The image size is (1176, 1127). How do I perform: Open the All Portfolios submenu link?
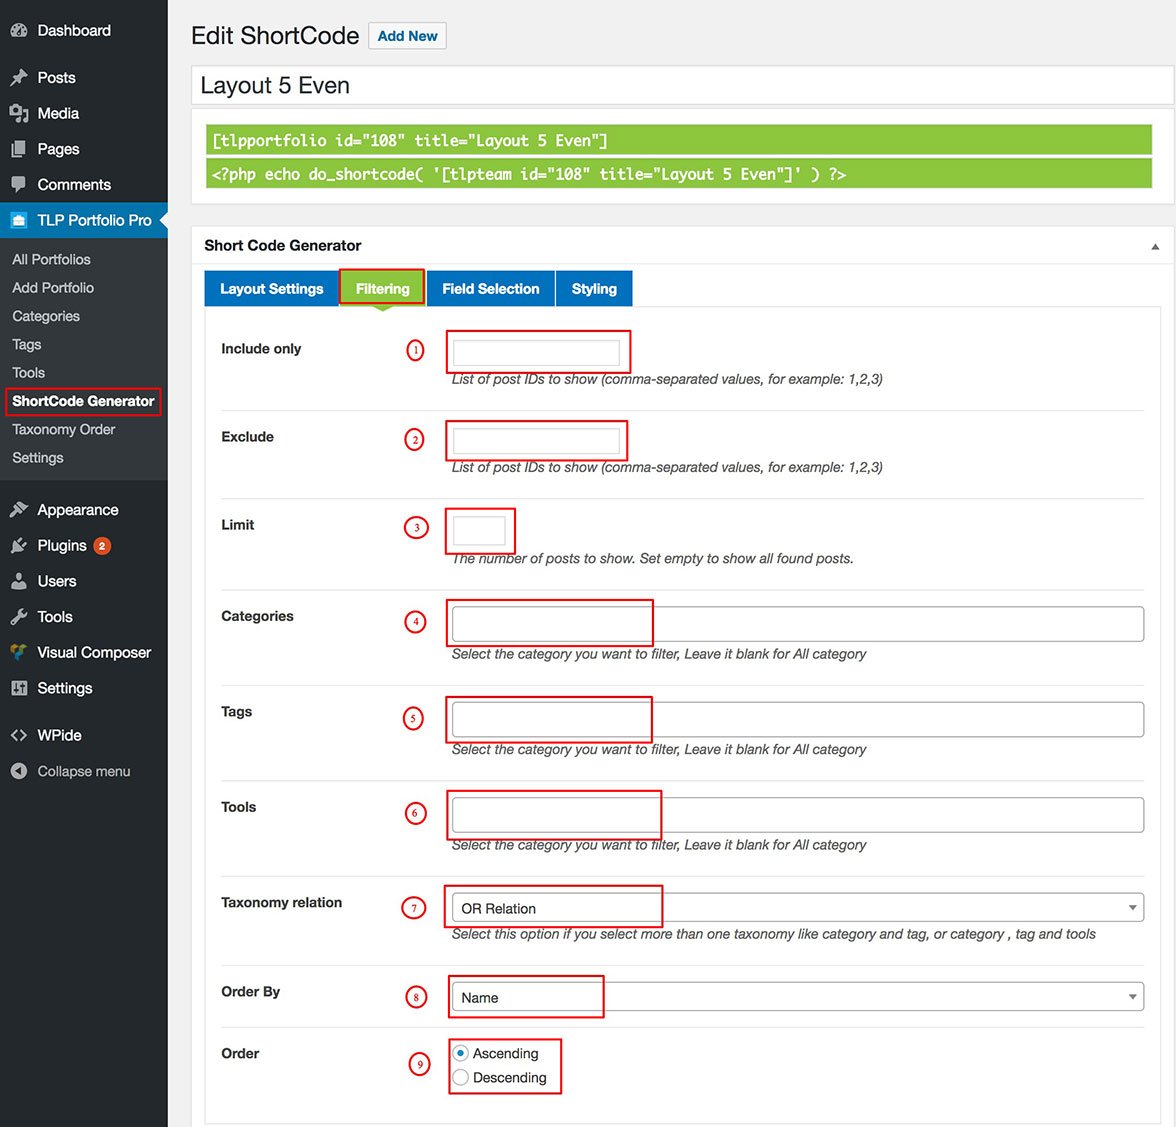[x=51, y=259]
